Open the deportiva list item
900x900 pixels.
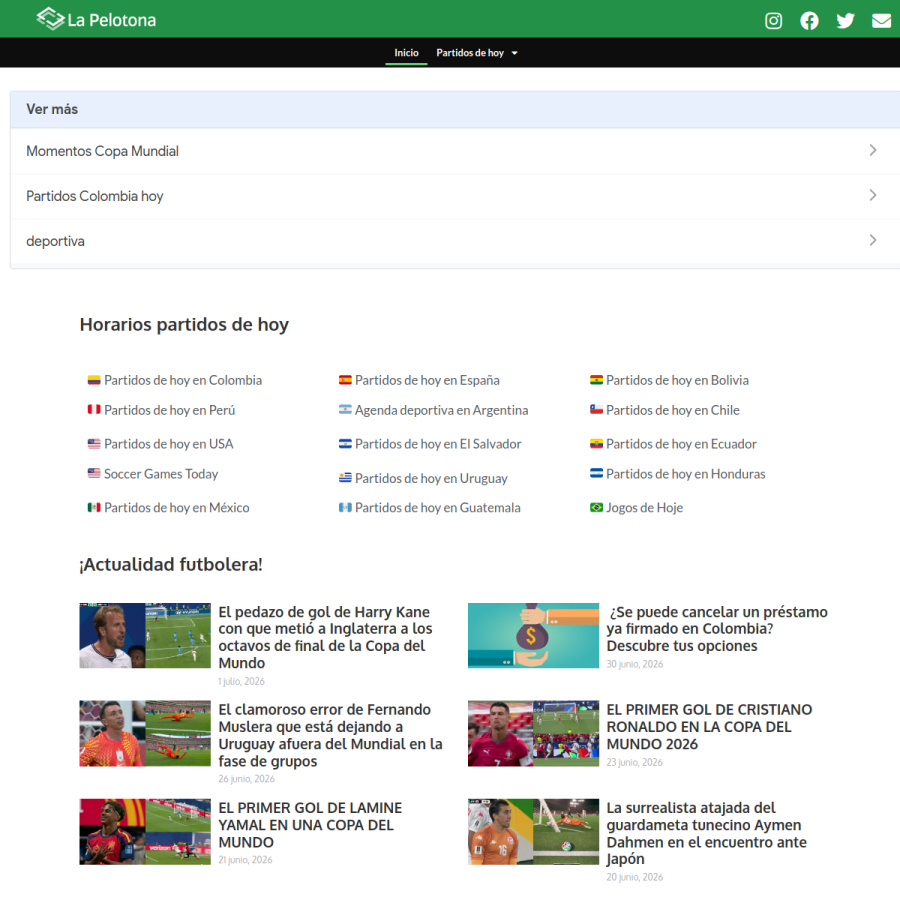point(455,241)
